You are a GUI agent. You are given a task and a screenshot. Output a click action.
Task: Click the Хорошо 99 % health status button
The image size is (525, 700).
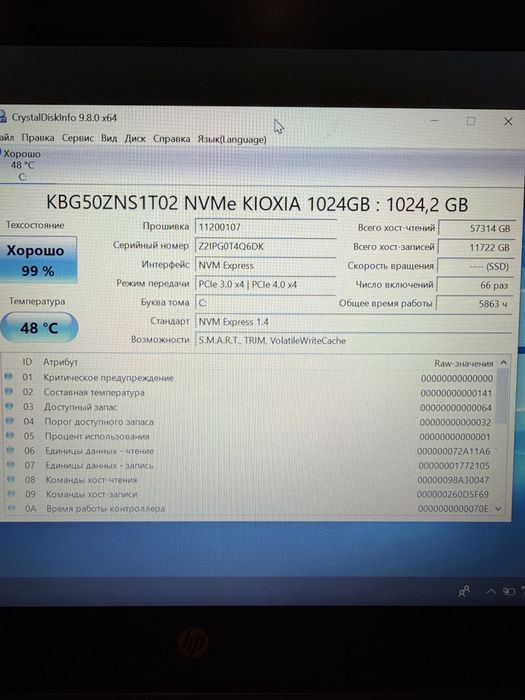(38, 260)
